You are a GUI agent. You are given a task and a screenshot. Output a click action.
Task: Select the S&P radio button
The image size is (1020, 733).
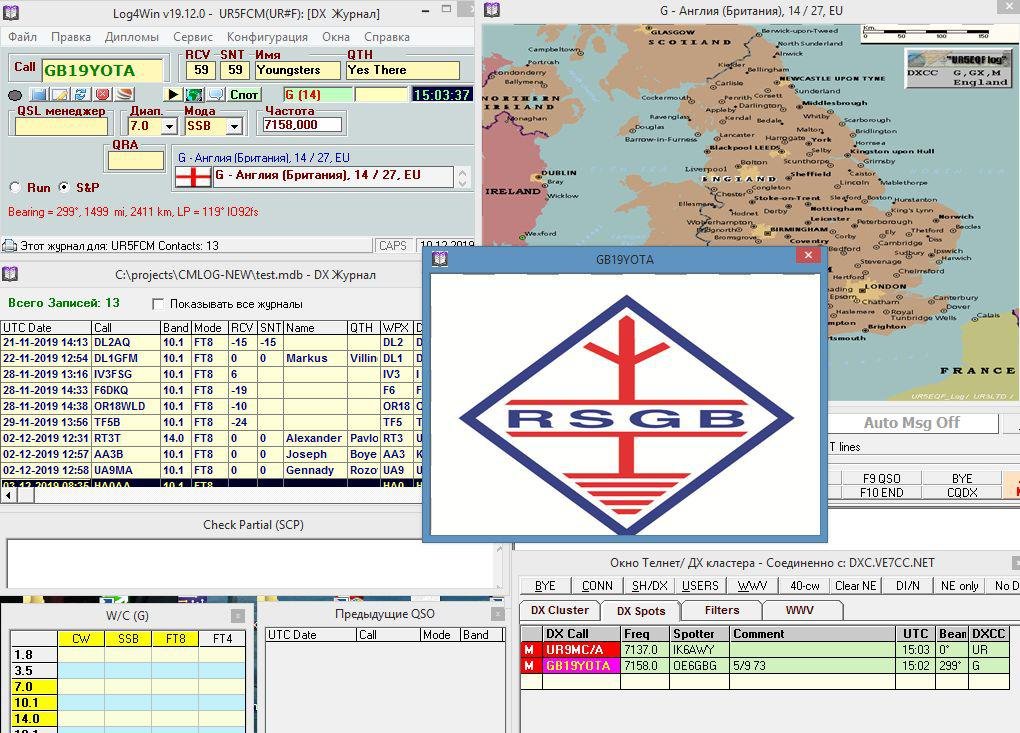(64, 187)
